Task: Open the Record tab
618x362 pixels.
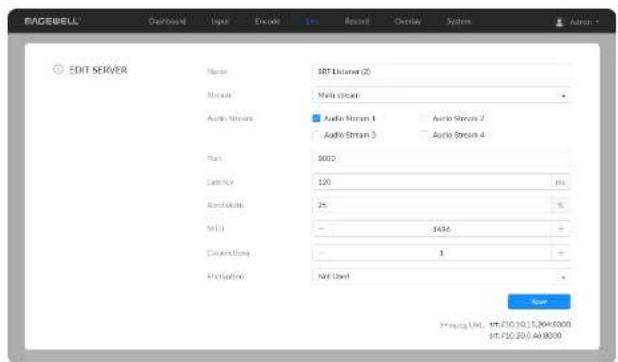Action: [357, 21]
